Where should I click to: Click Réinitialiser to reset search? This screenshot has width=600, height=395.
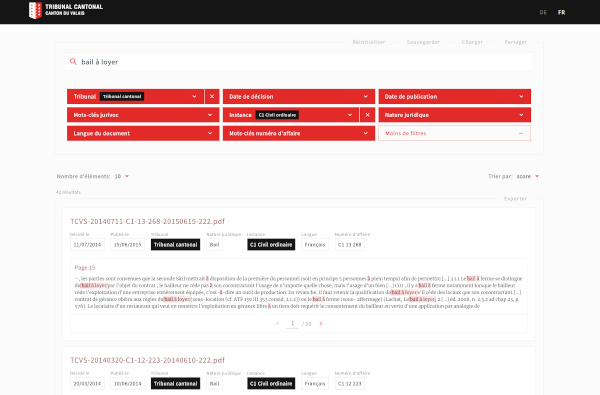pyautogui.click(x=369, y=42)
